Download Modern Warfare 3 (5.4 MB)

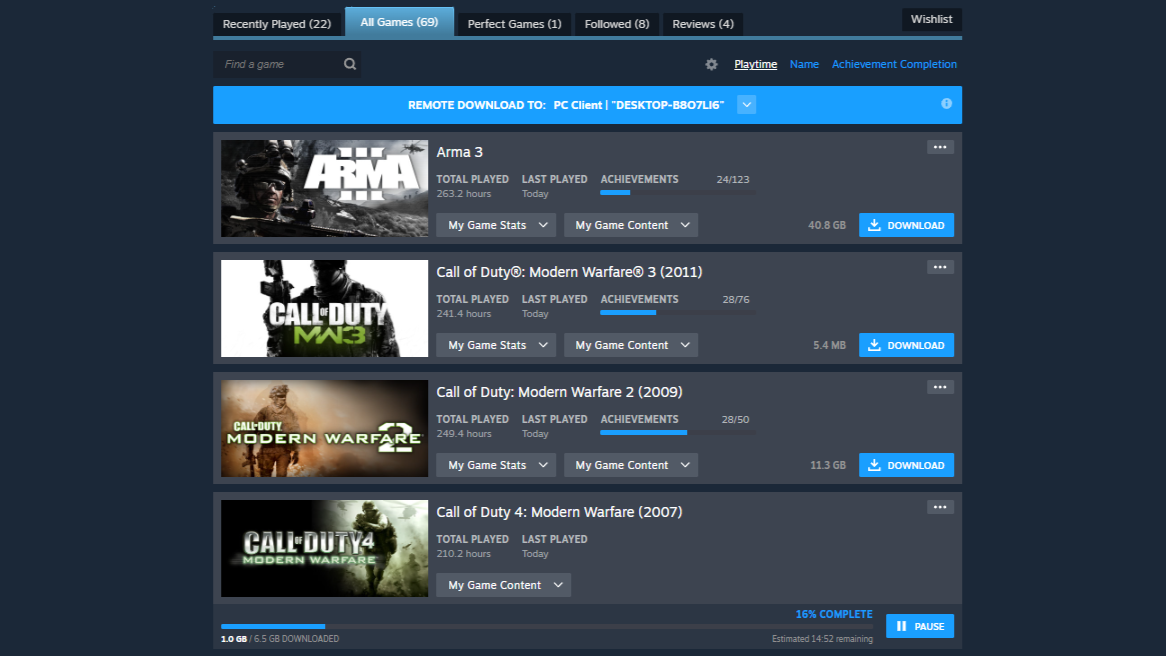906,345
